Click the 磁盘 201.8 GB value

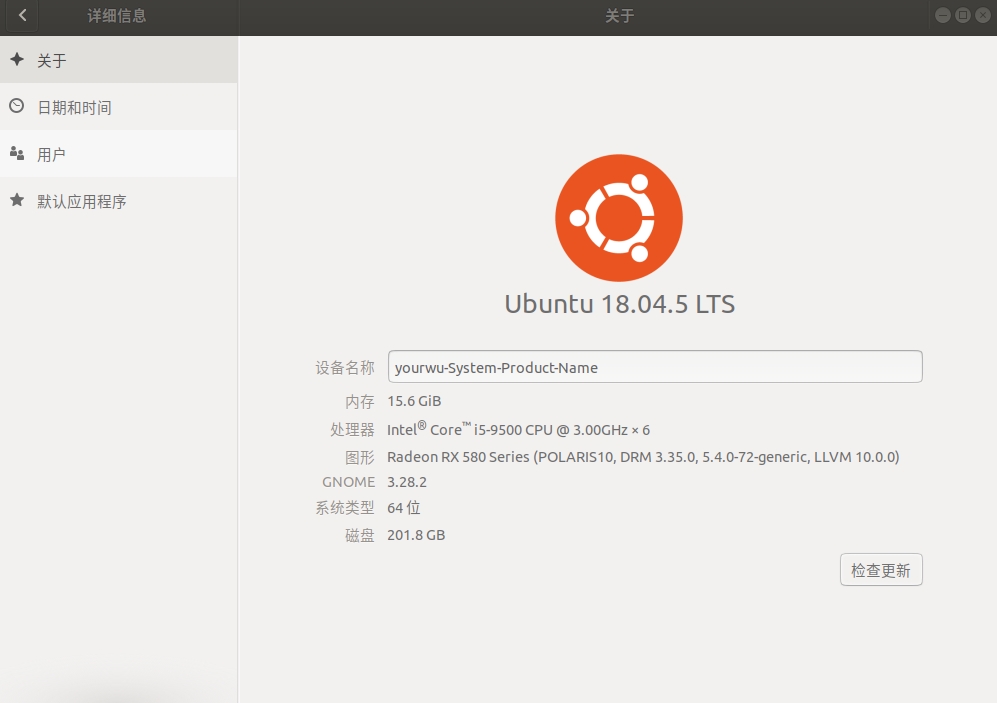coord(416,535)
